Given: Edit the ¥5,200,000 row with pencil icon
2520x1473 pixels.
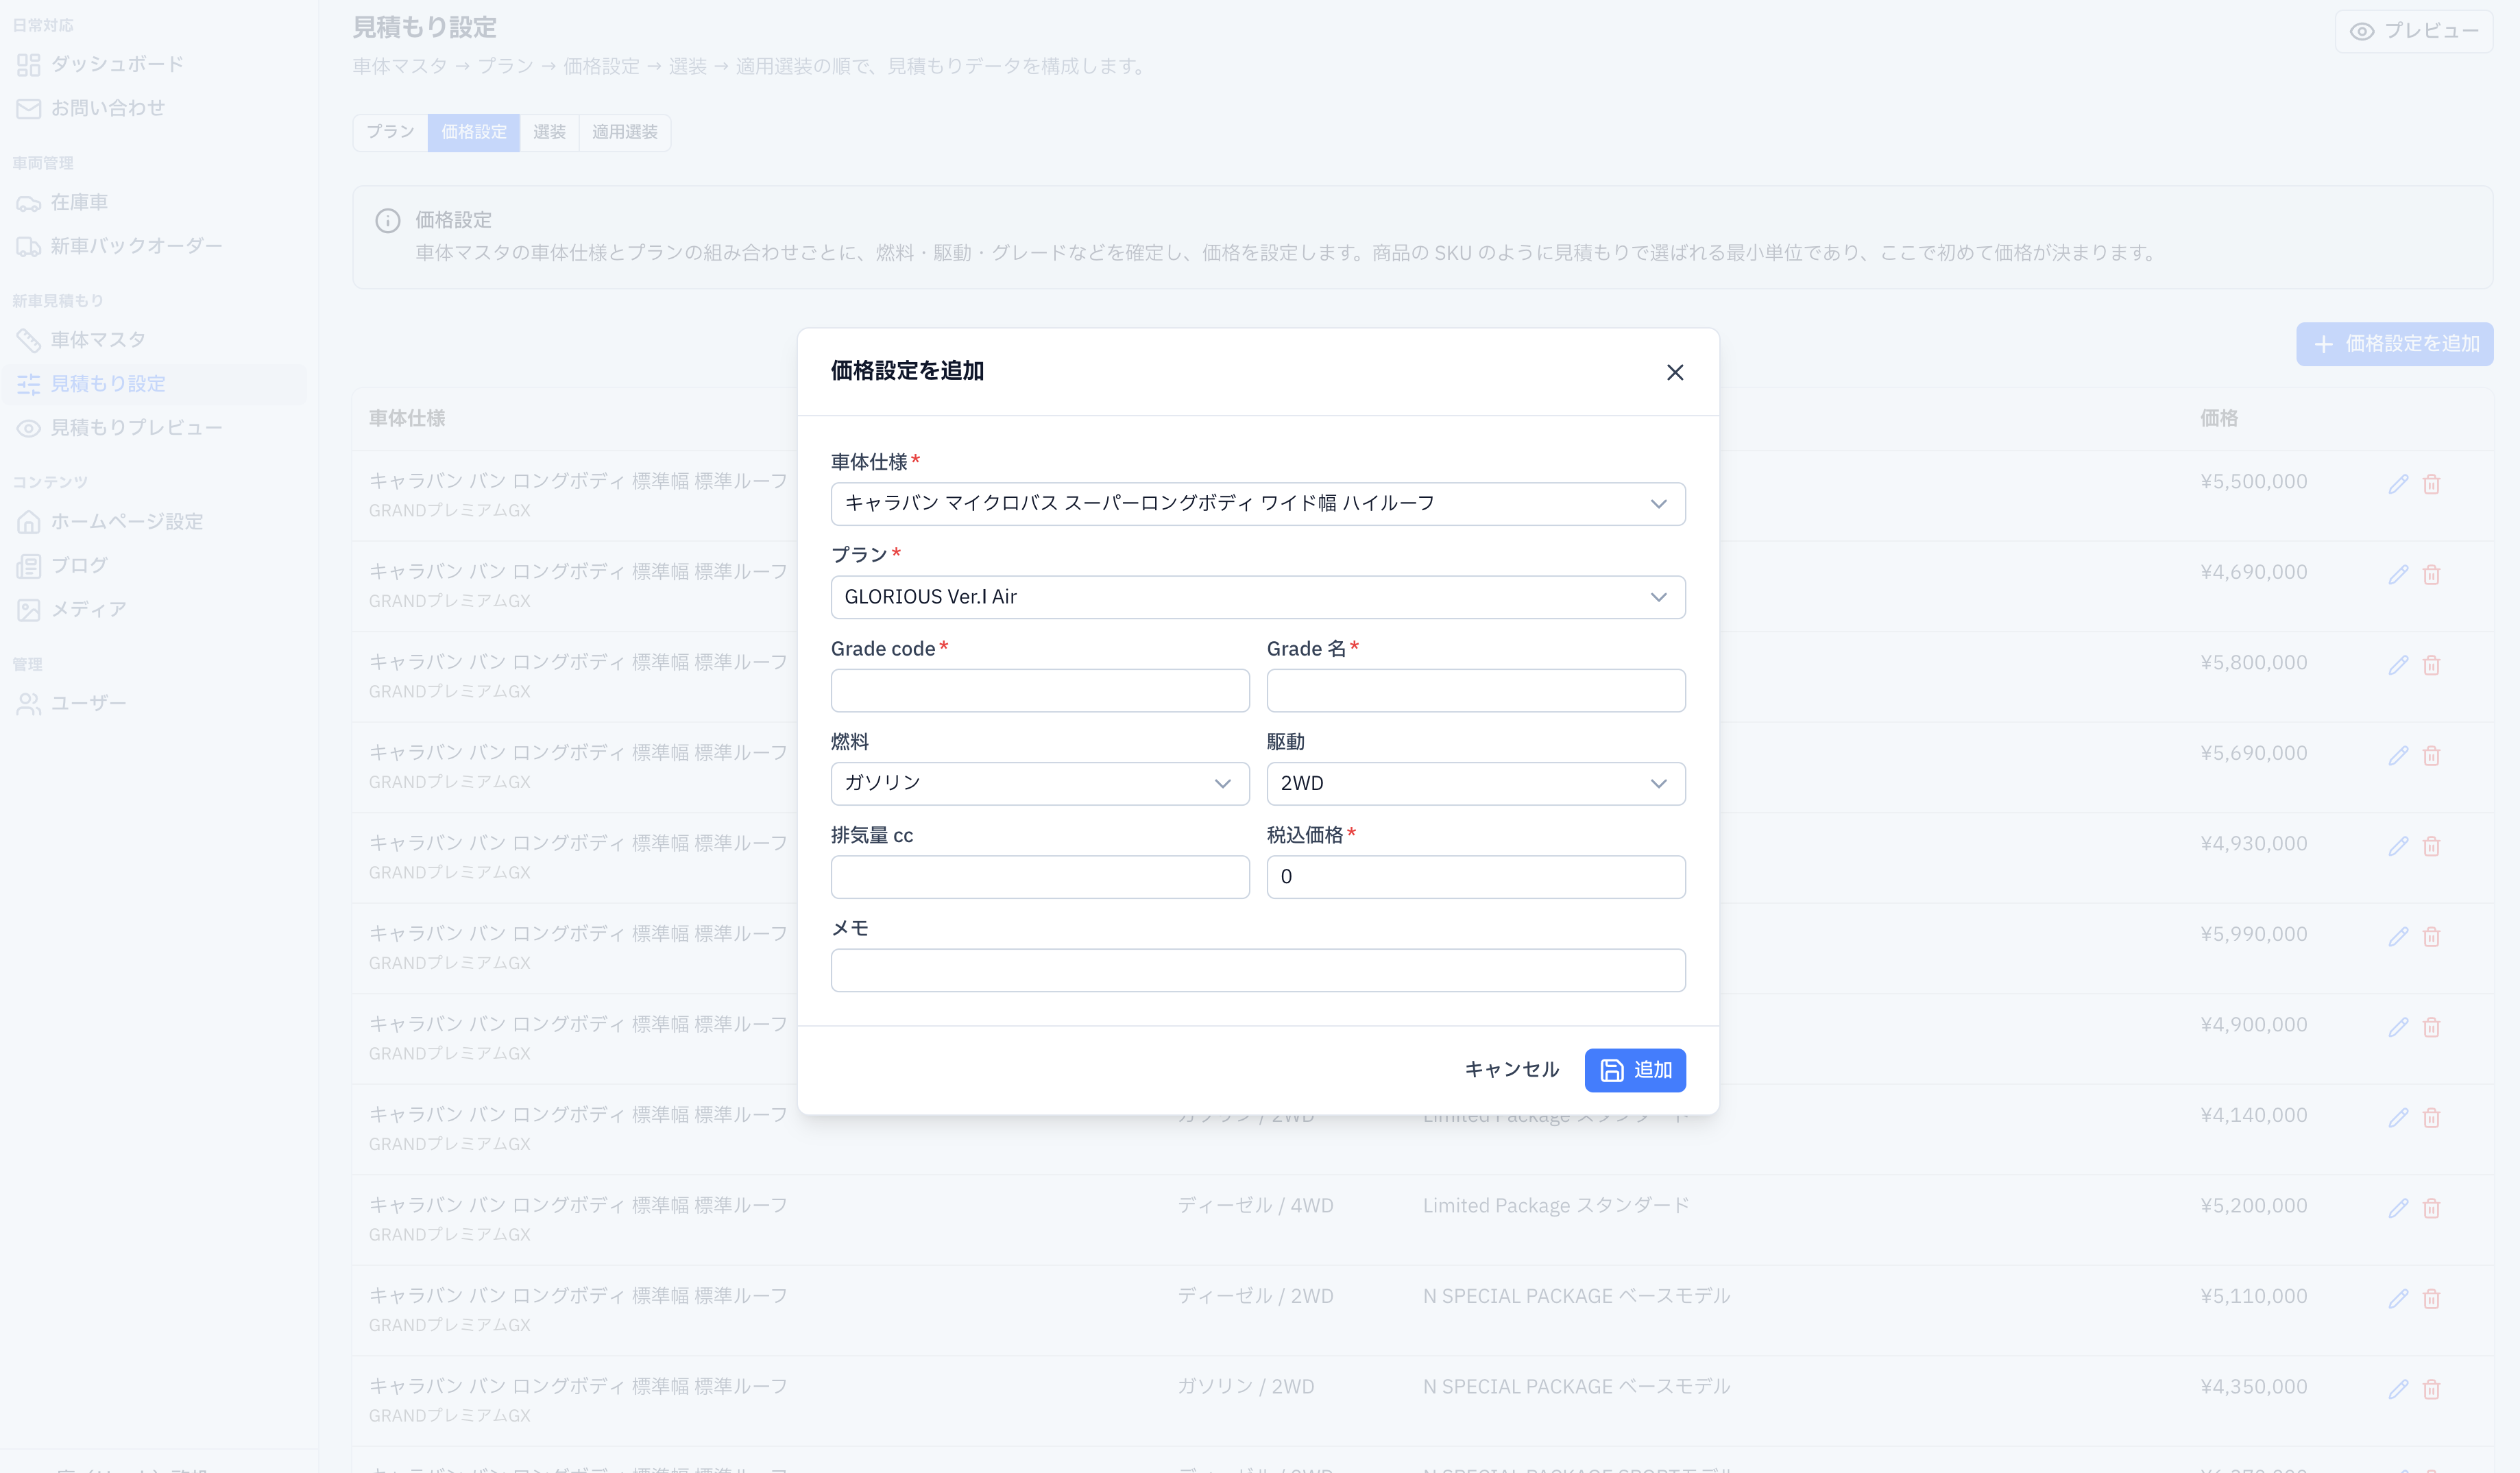Looking at the screenshot, I should coord(2398,1208).
